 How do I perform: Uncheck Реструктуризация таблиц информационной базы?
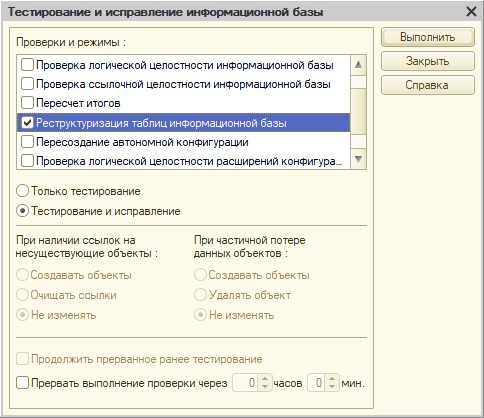pyautogui.click(x=27, y=123)
